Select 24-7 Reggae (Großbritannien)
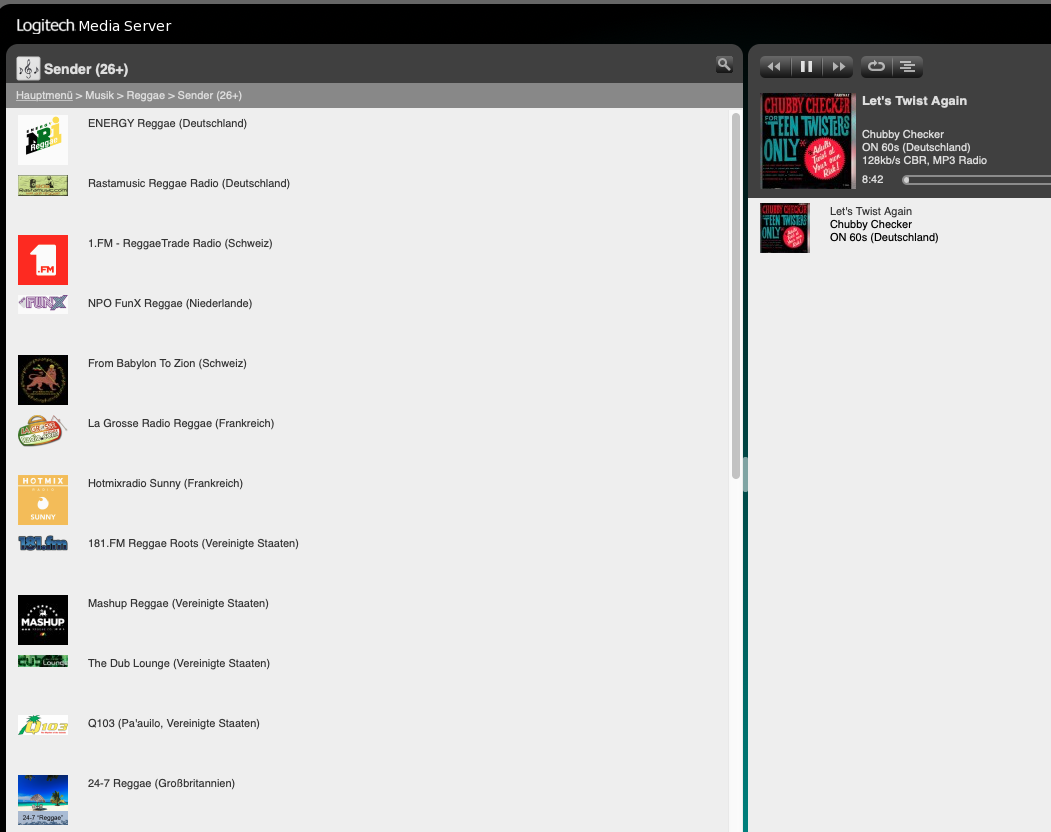This screenshot has height=832, width=1051. [162, 783]
